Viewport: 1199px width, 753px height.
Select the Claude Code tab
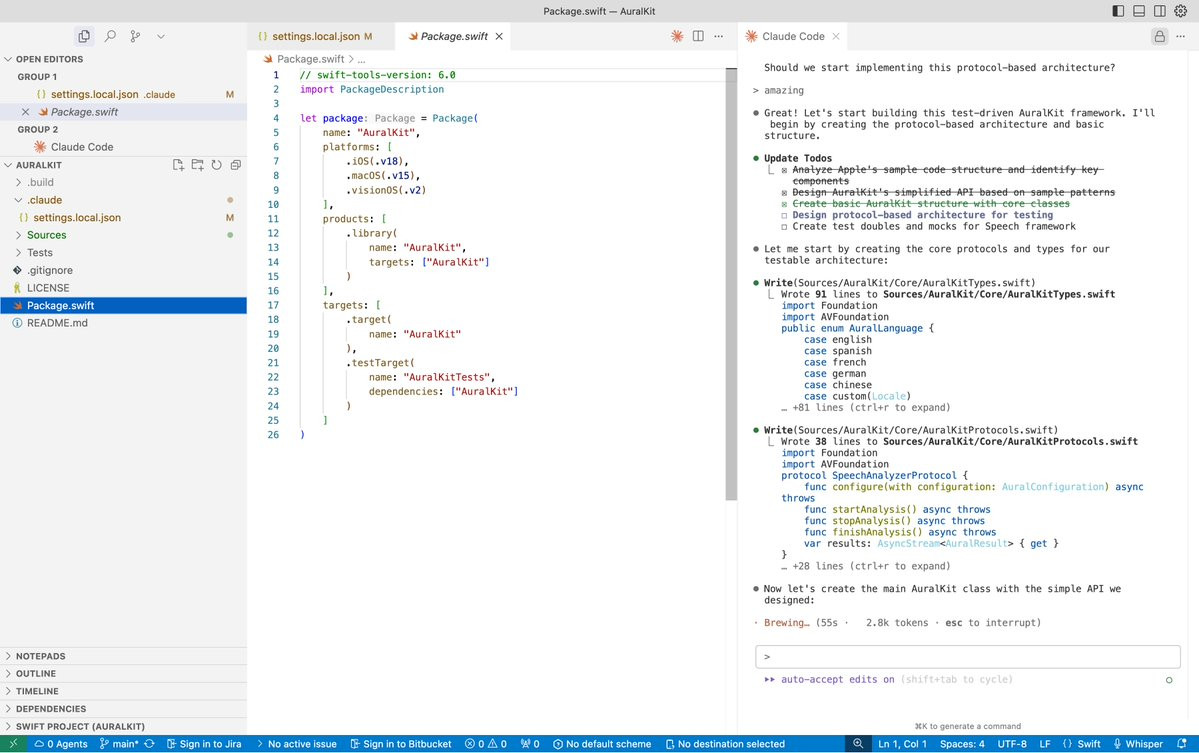tap(793, 36)
